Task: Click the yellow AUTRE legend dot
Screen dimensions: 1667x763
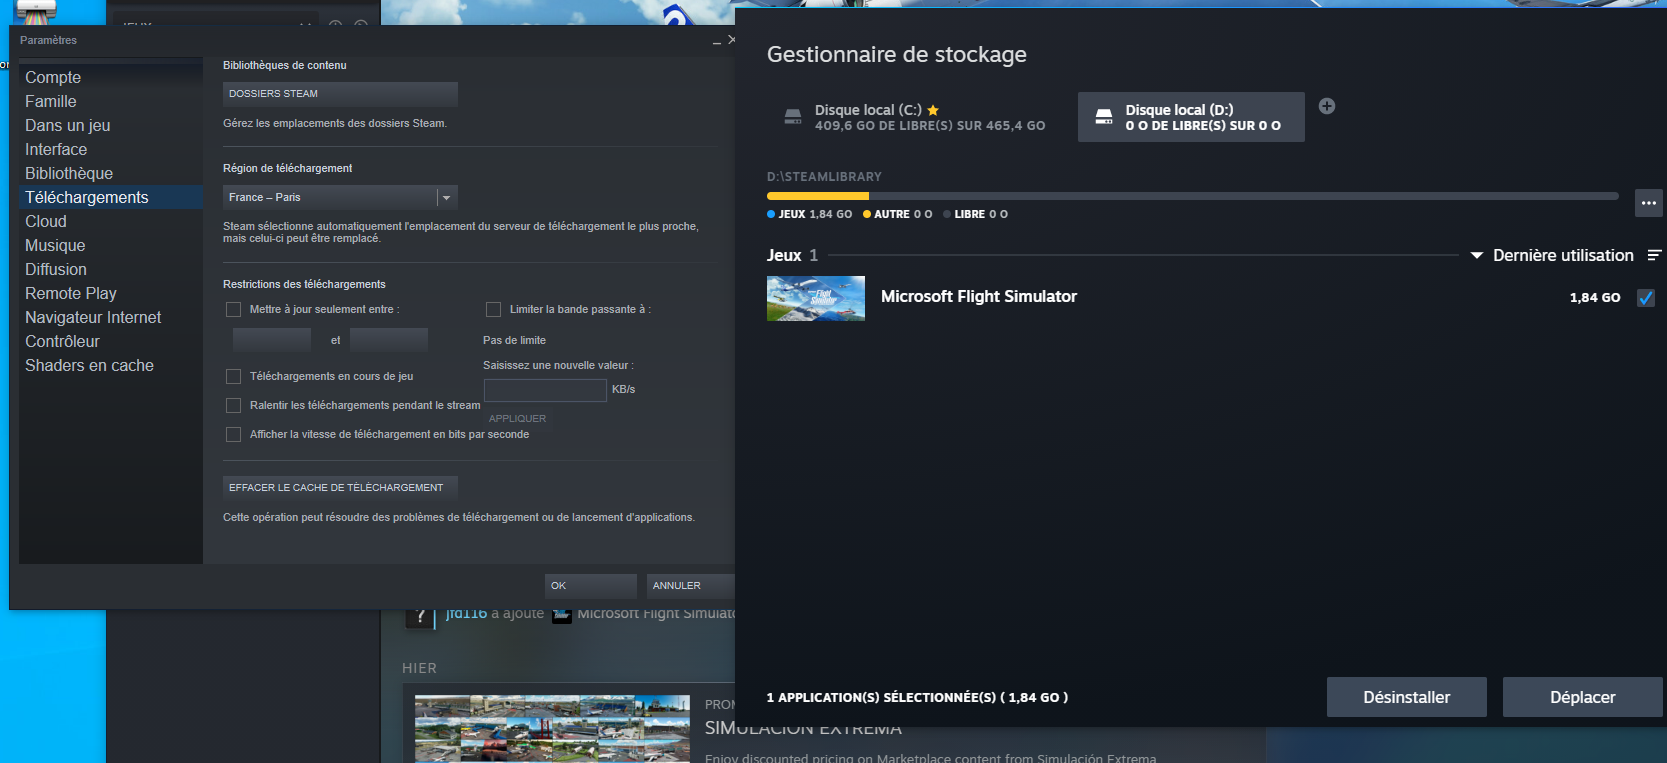Action: pos(867,214)
